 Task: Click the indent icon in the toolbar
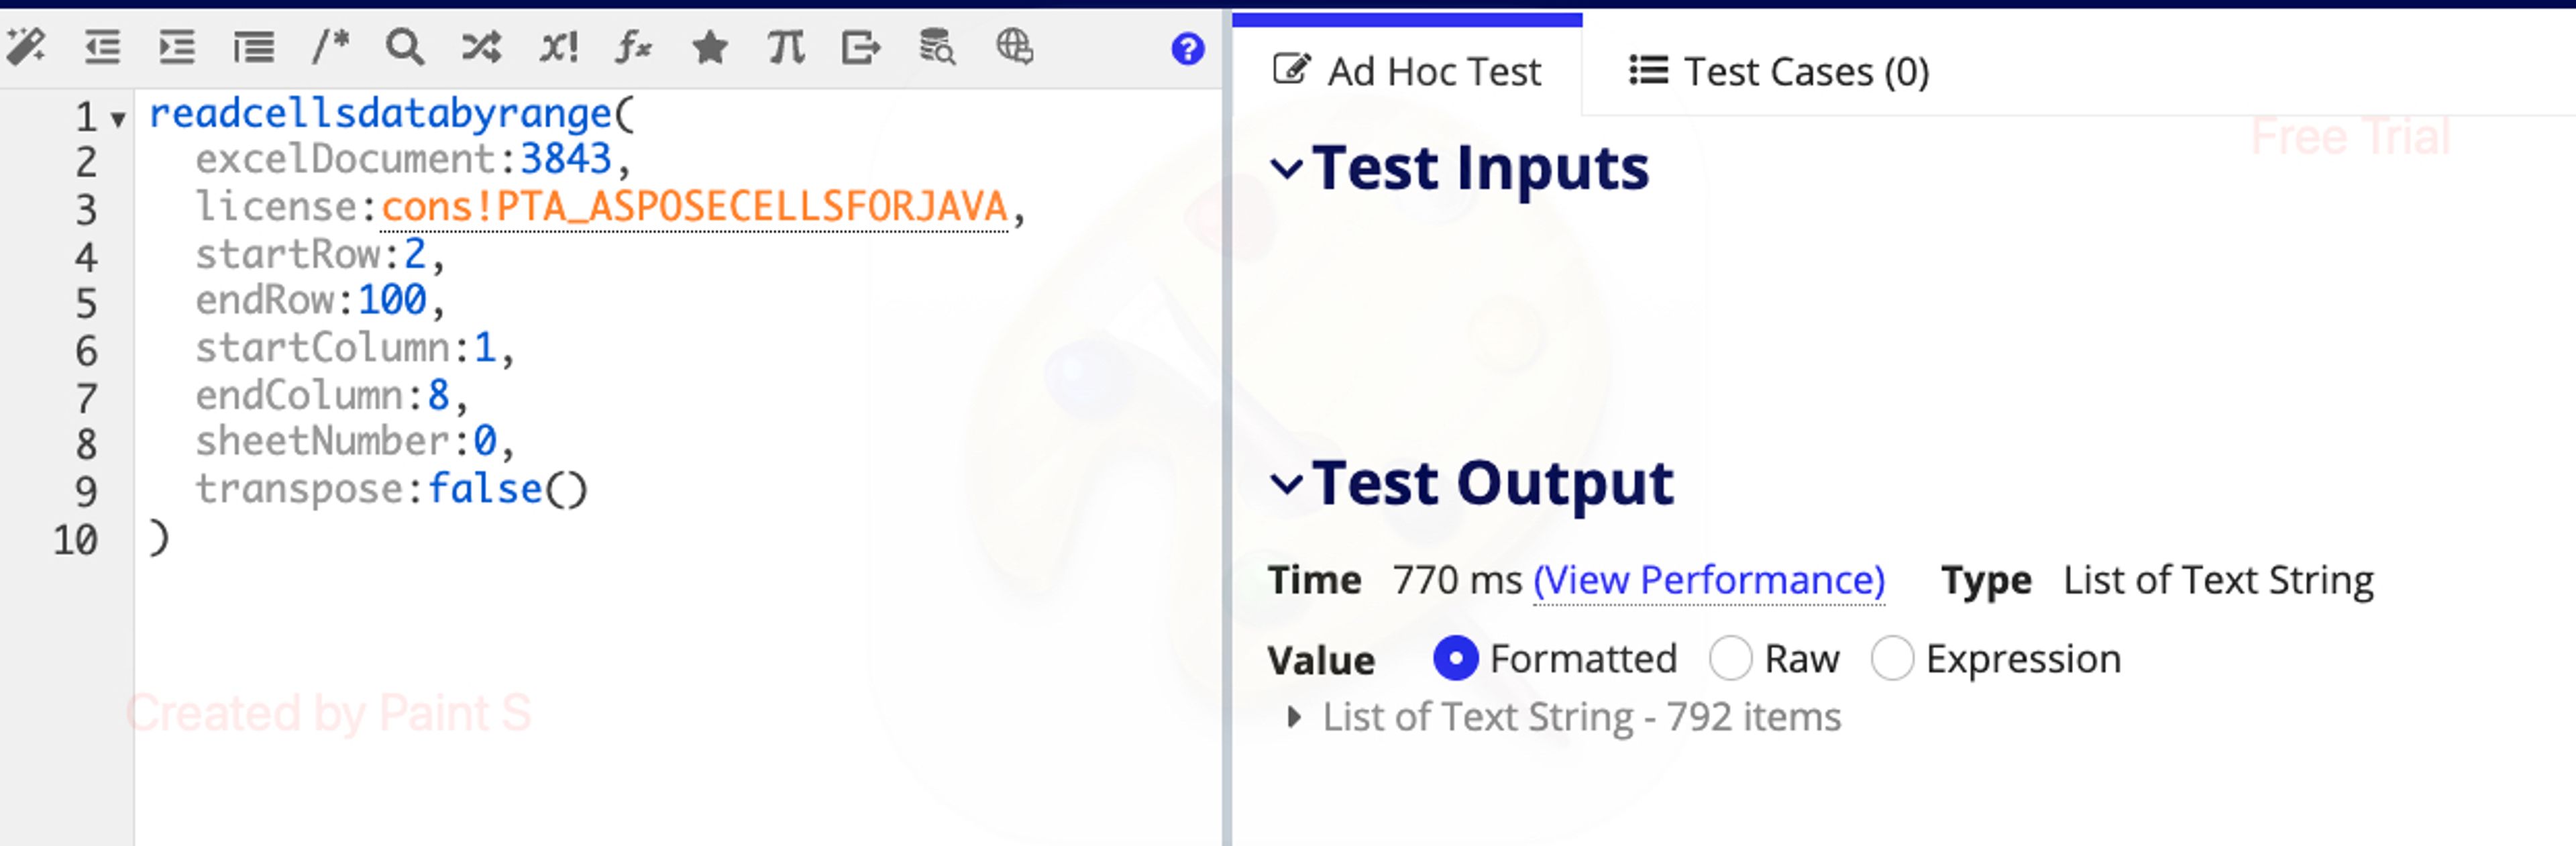pos(177,47)
